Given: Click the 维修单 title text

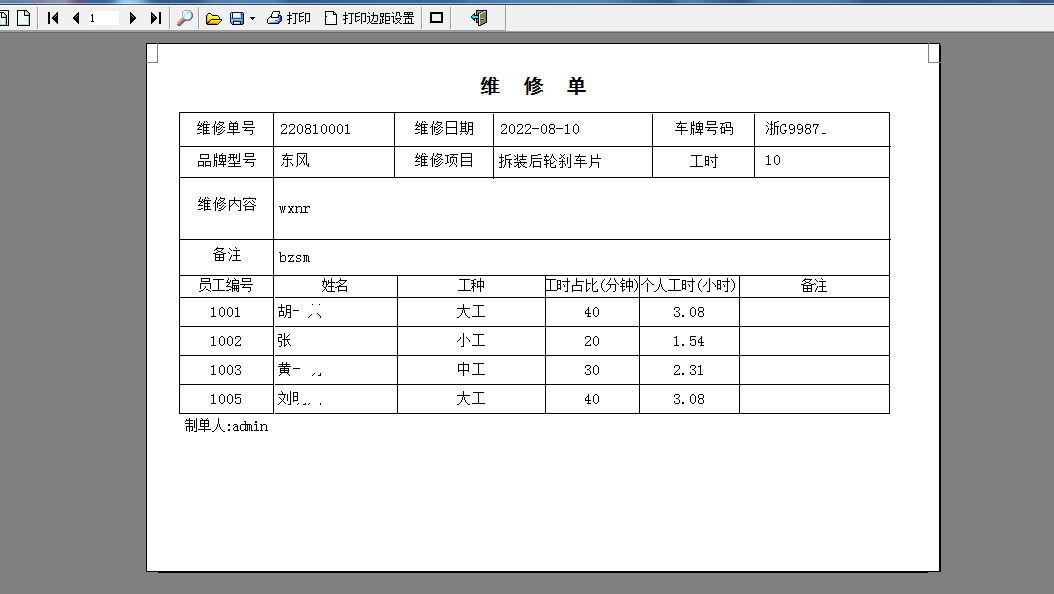Looking at the screenshot, I should (x=533, y=86).
